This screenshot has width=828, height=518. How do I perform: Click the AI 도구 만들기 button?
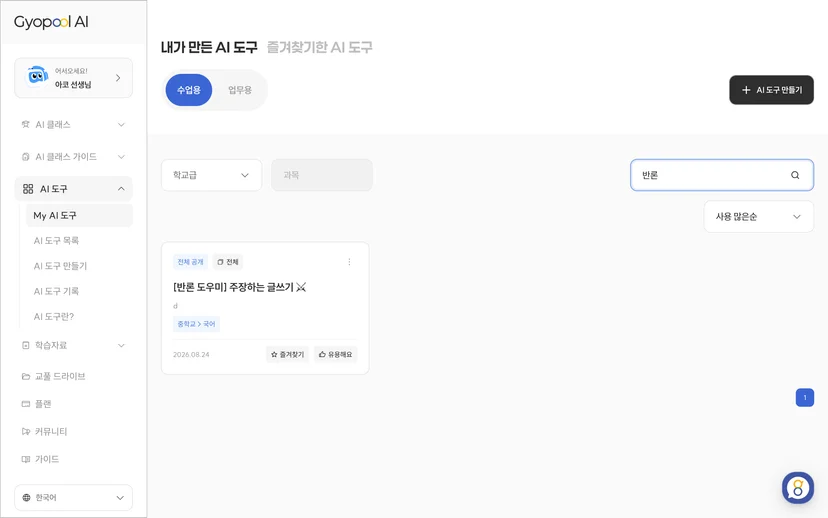771,90
